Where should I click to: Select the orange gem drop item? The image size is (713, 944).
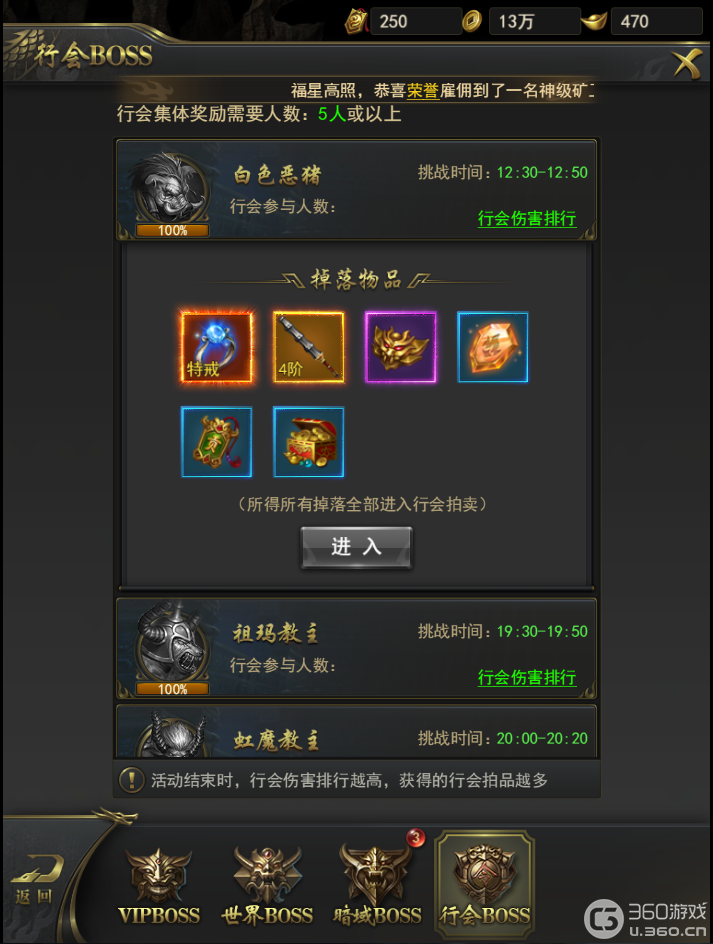pos(493,347)
